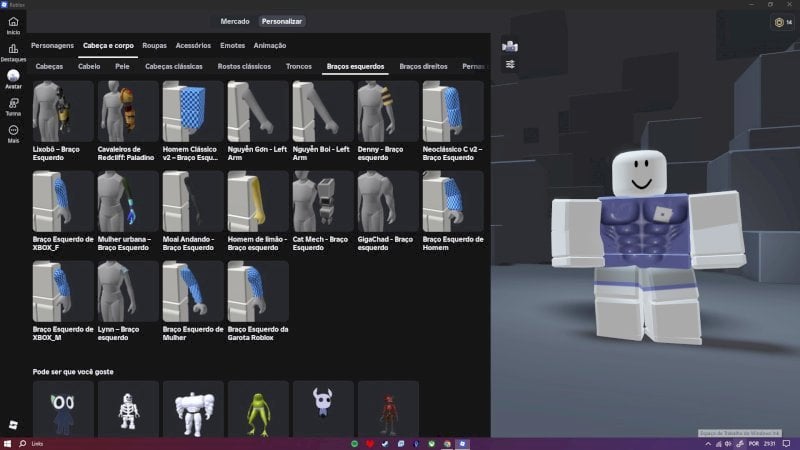Open the blue big-eyed character recommendation

pos(63,410)
